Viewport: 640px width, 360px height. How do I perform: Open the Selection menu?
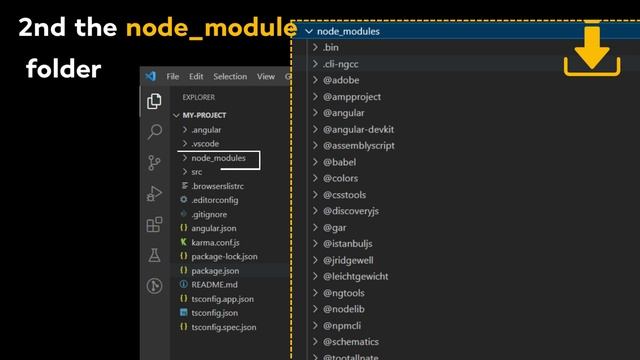pyautogui.click(x=230, y=76)
